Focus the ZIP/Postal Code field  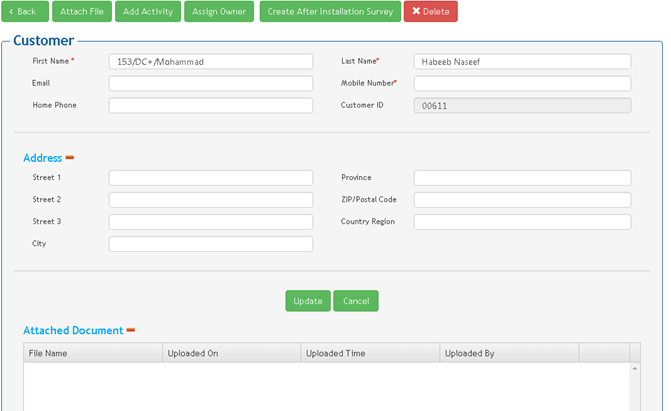[x=522, y=200]
